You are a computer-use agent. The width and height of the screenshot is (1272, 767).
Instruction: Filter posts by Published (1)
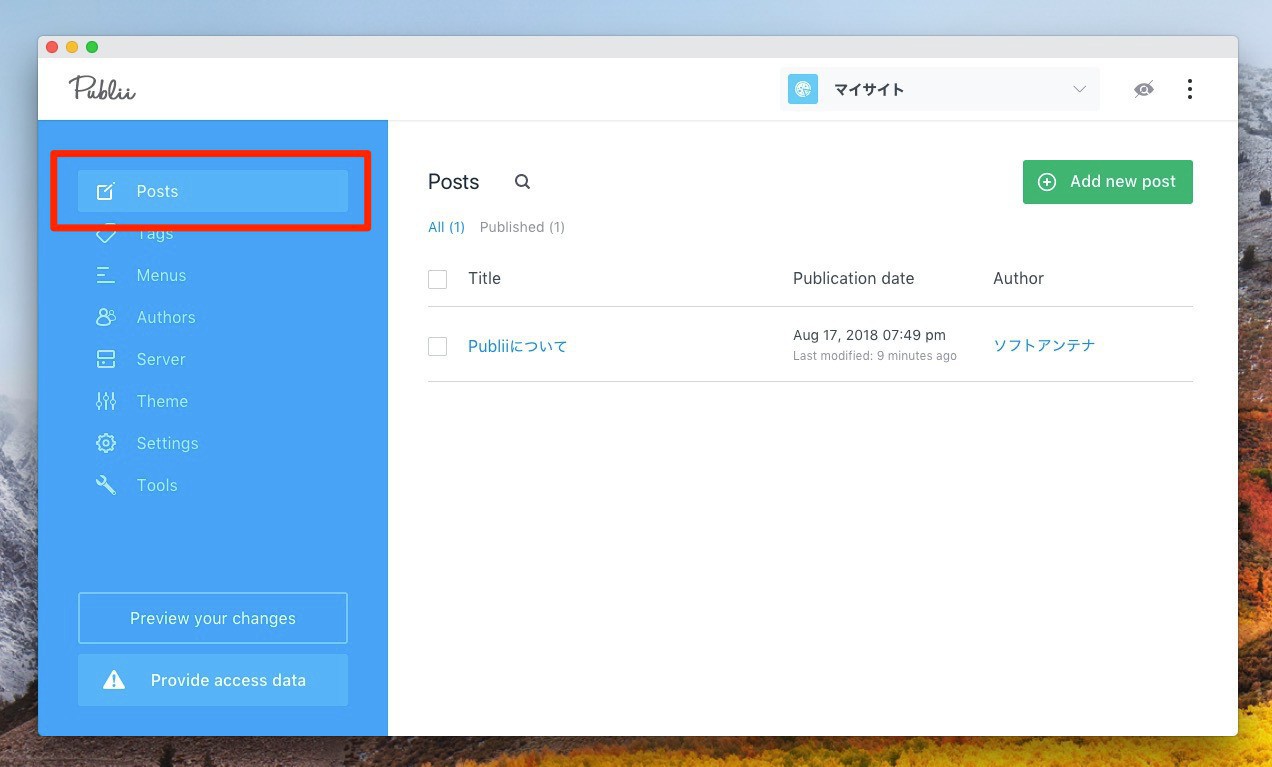522,227
